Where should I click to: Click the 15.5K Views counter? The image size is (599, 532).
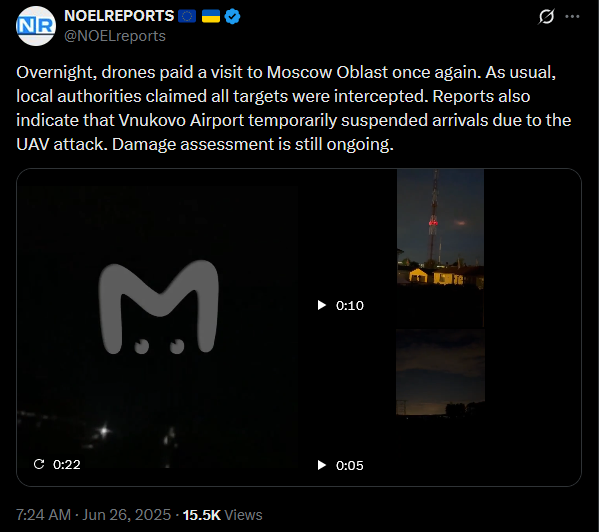pos(222,515)
